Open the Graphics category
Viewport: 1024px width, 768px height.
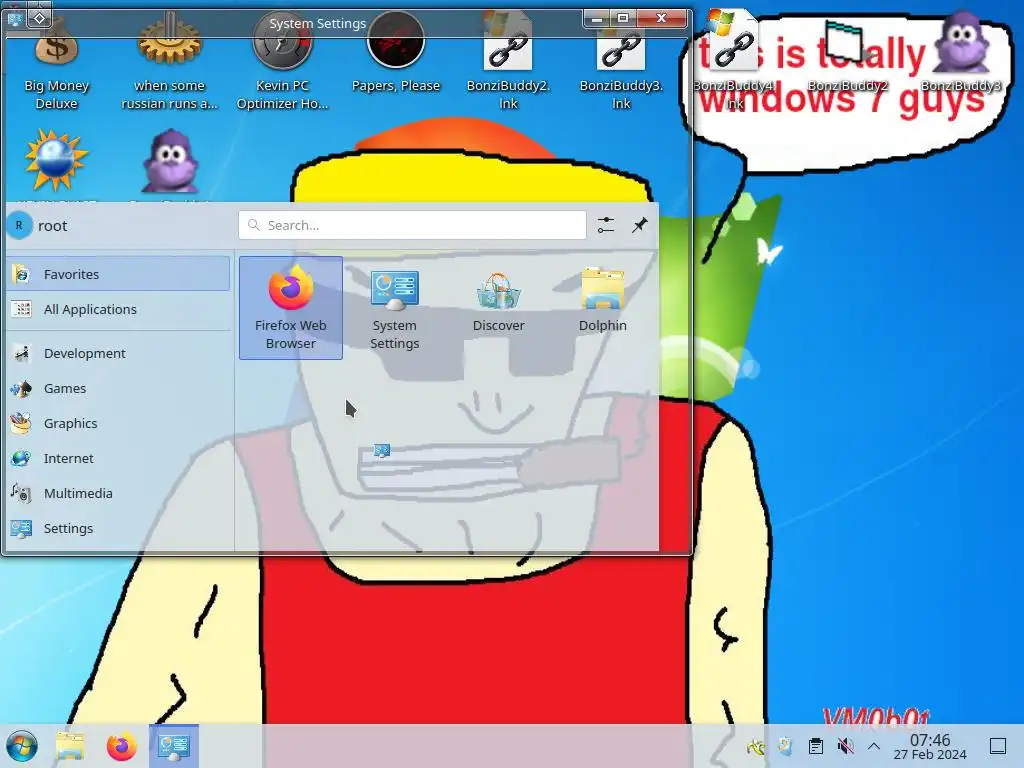[118, 423]
